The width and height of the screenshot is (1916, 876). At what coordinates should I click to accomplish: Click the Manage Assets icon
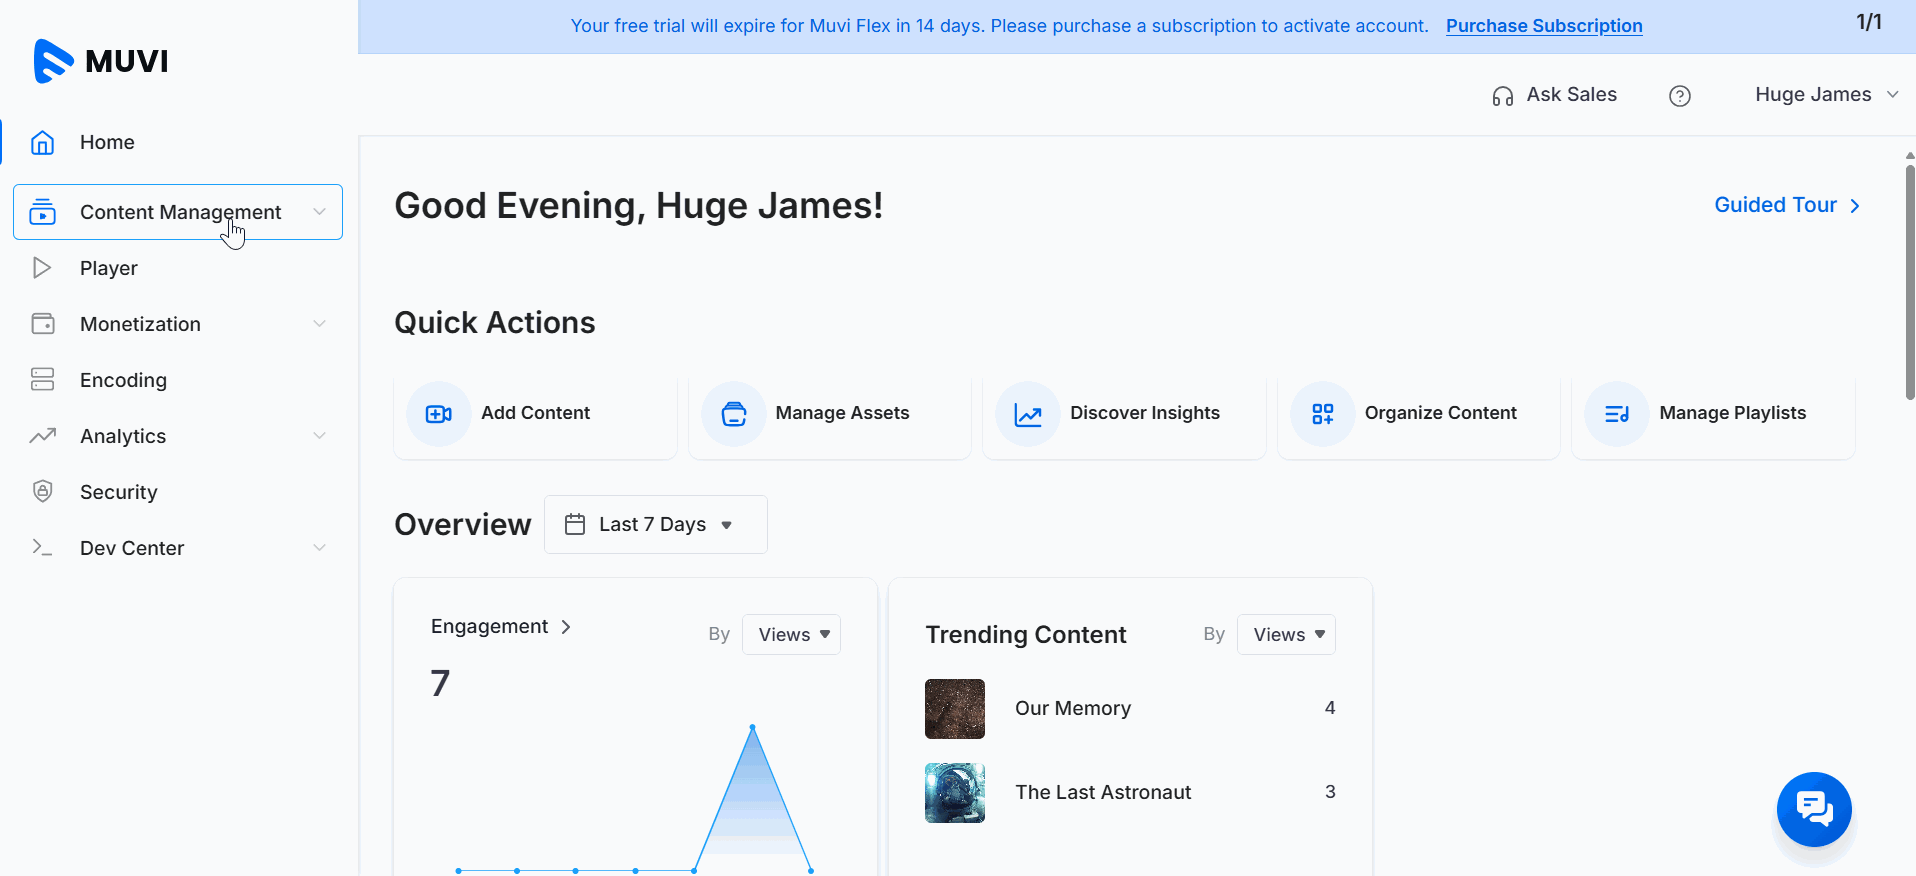pyautogui.click(x=734, y=414)
